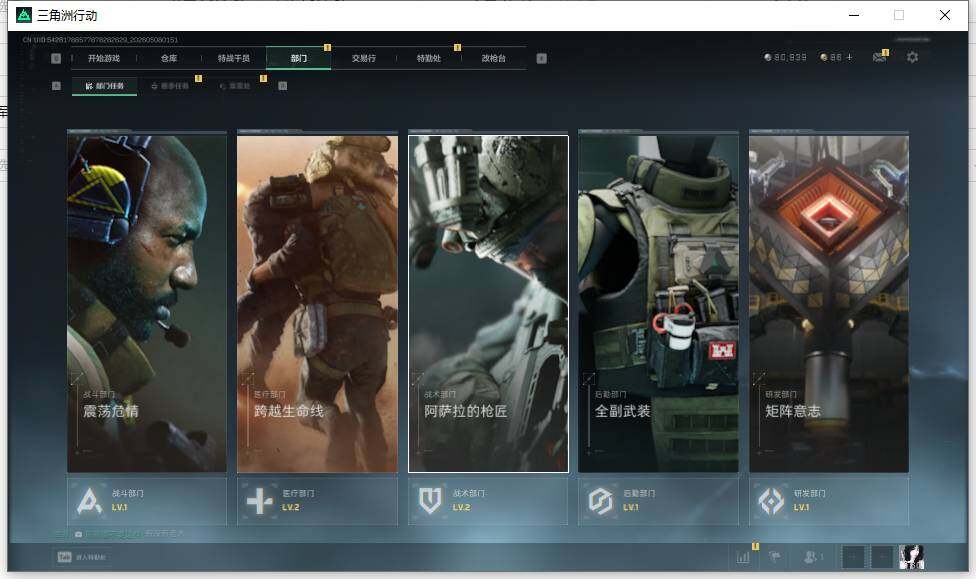Click the 三角洲行动 window app icon
This screenshot has width=976, height=579.
point(24,15)
